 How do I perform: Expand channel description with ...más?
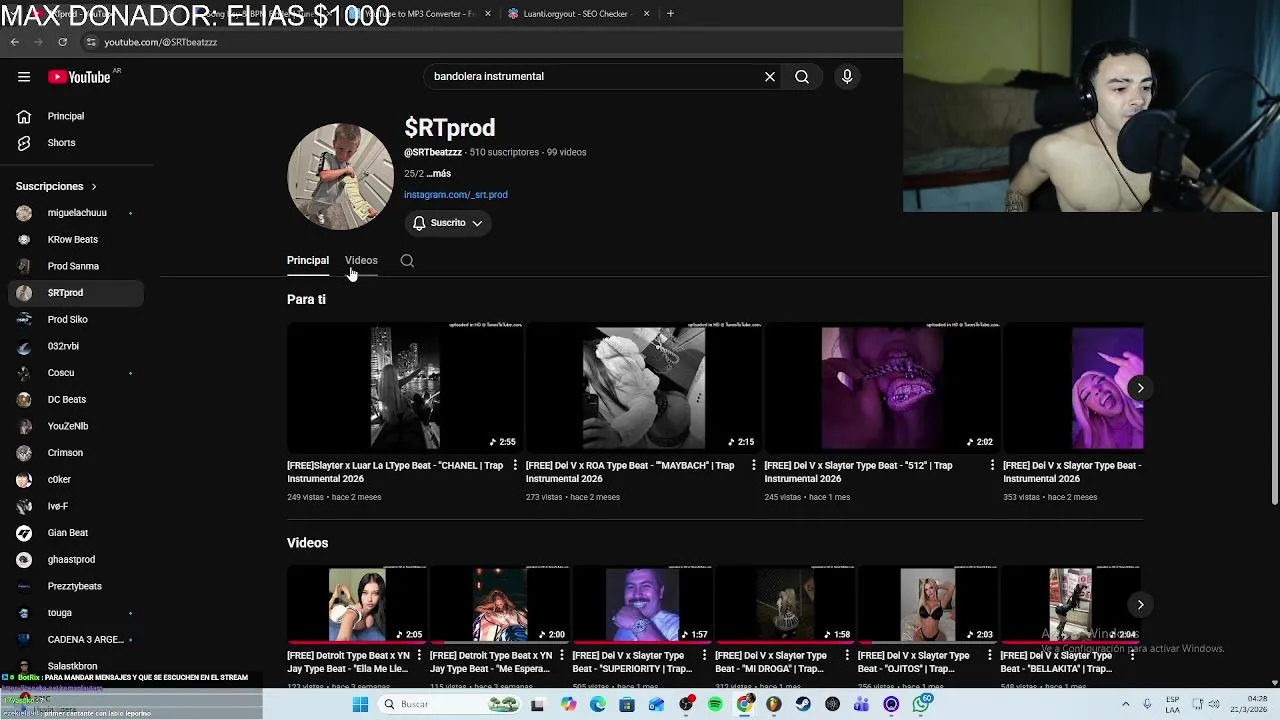(438, 174)
